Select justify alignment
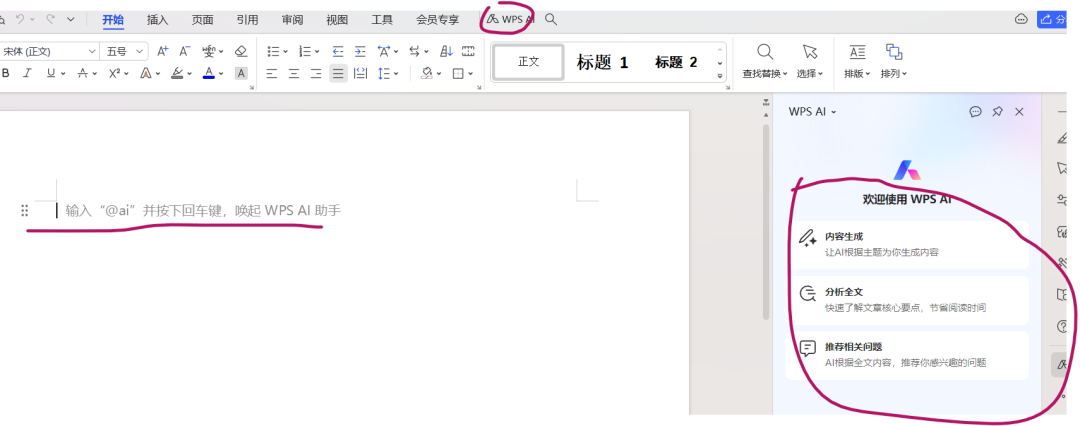This screenshot has width=1080, height=426. (x=338, y=73)
